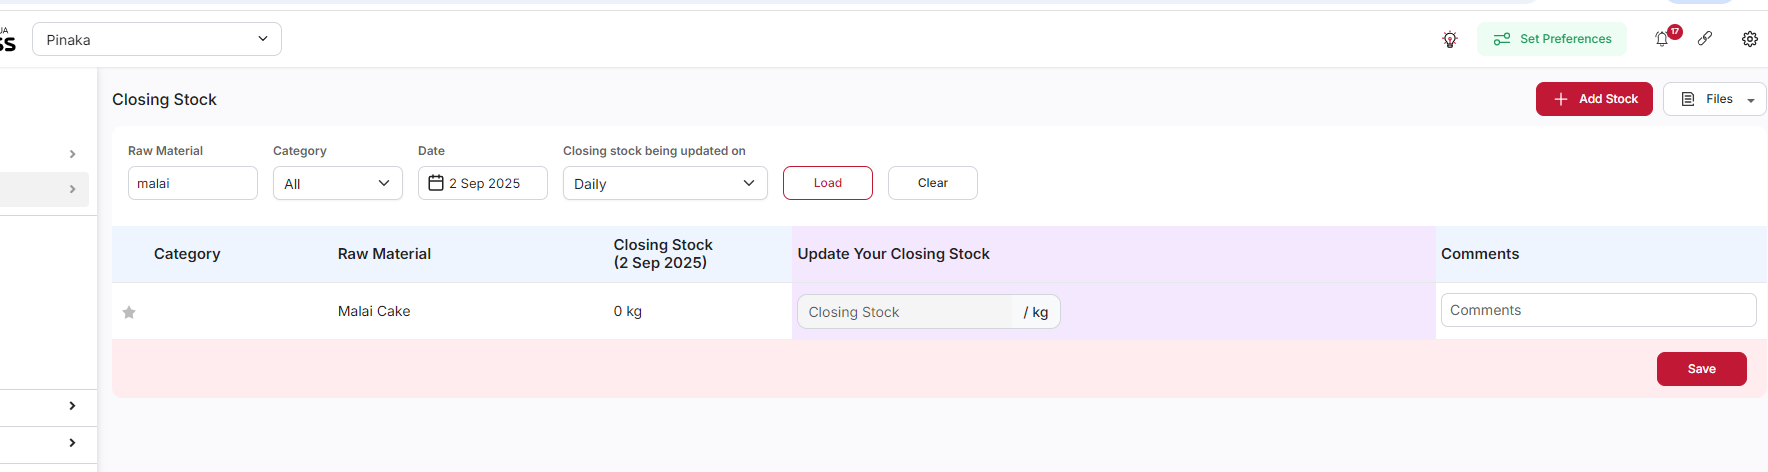The height and width of the screenshot is (472, 1768).
Task: Expand the Files dropdown arrow
Action: coord(1751,100)
